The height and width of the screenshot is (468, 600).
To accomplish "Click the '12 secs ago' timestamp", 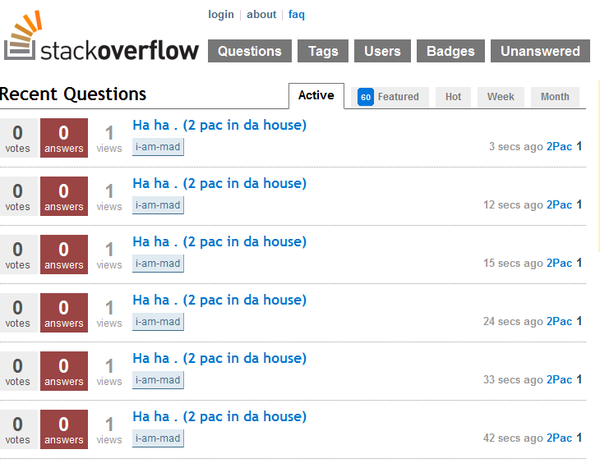I will coord(513,205).
